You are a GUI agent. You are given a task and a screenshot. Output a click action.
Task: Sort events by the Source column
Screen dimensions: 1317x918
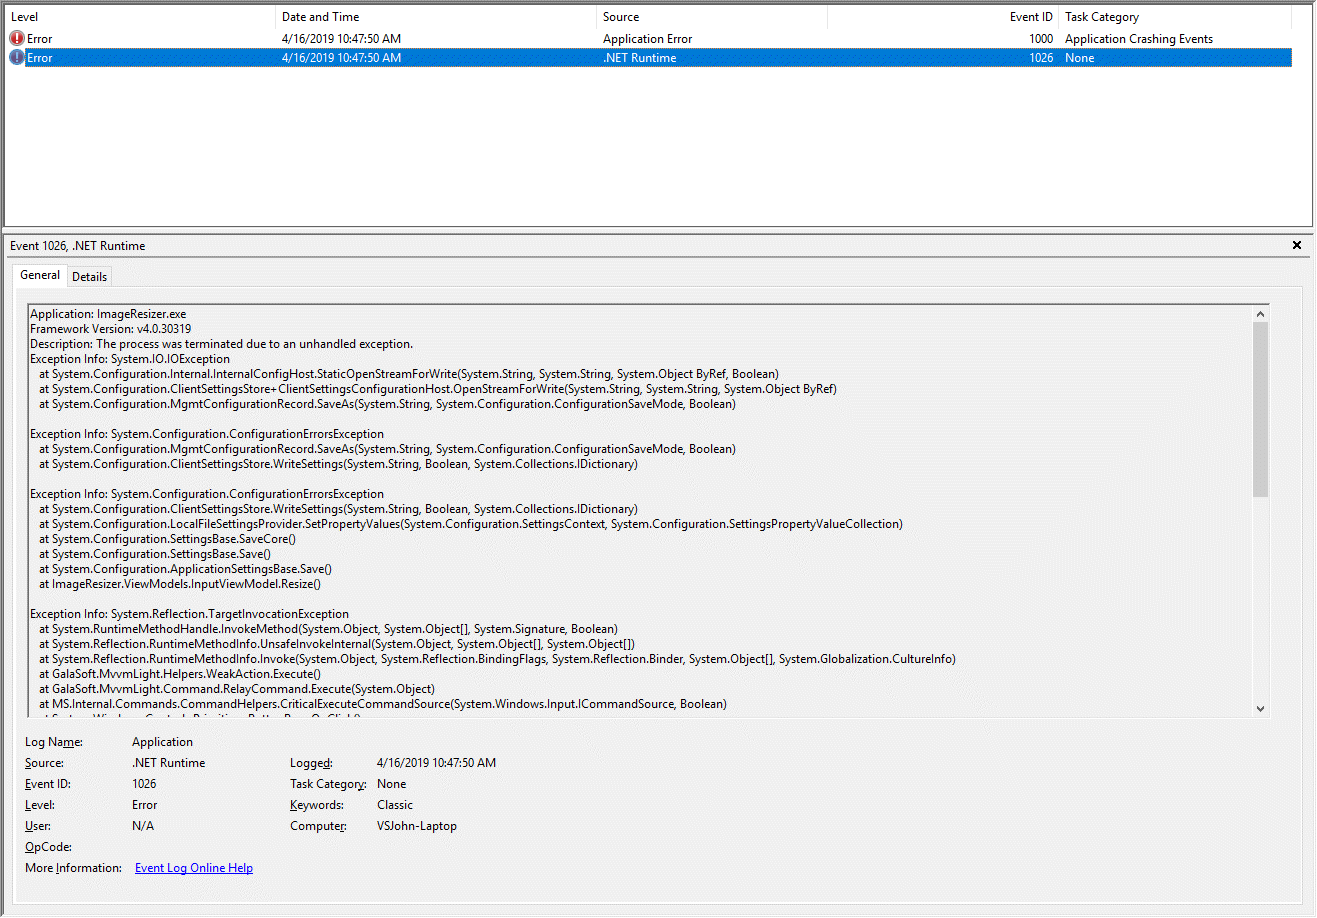(618, 16)
